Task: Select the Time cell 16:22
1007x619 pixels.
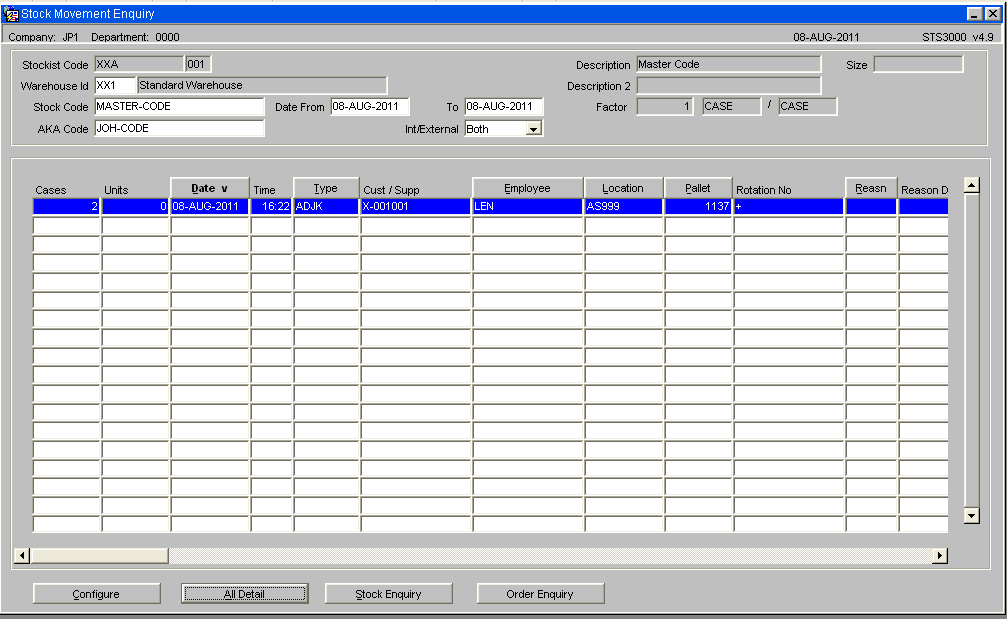Action: tap(271, 206)
